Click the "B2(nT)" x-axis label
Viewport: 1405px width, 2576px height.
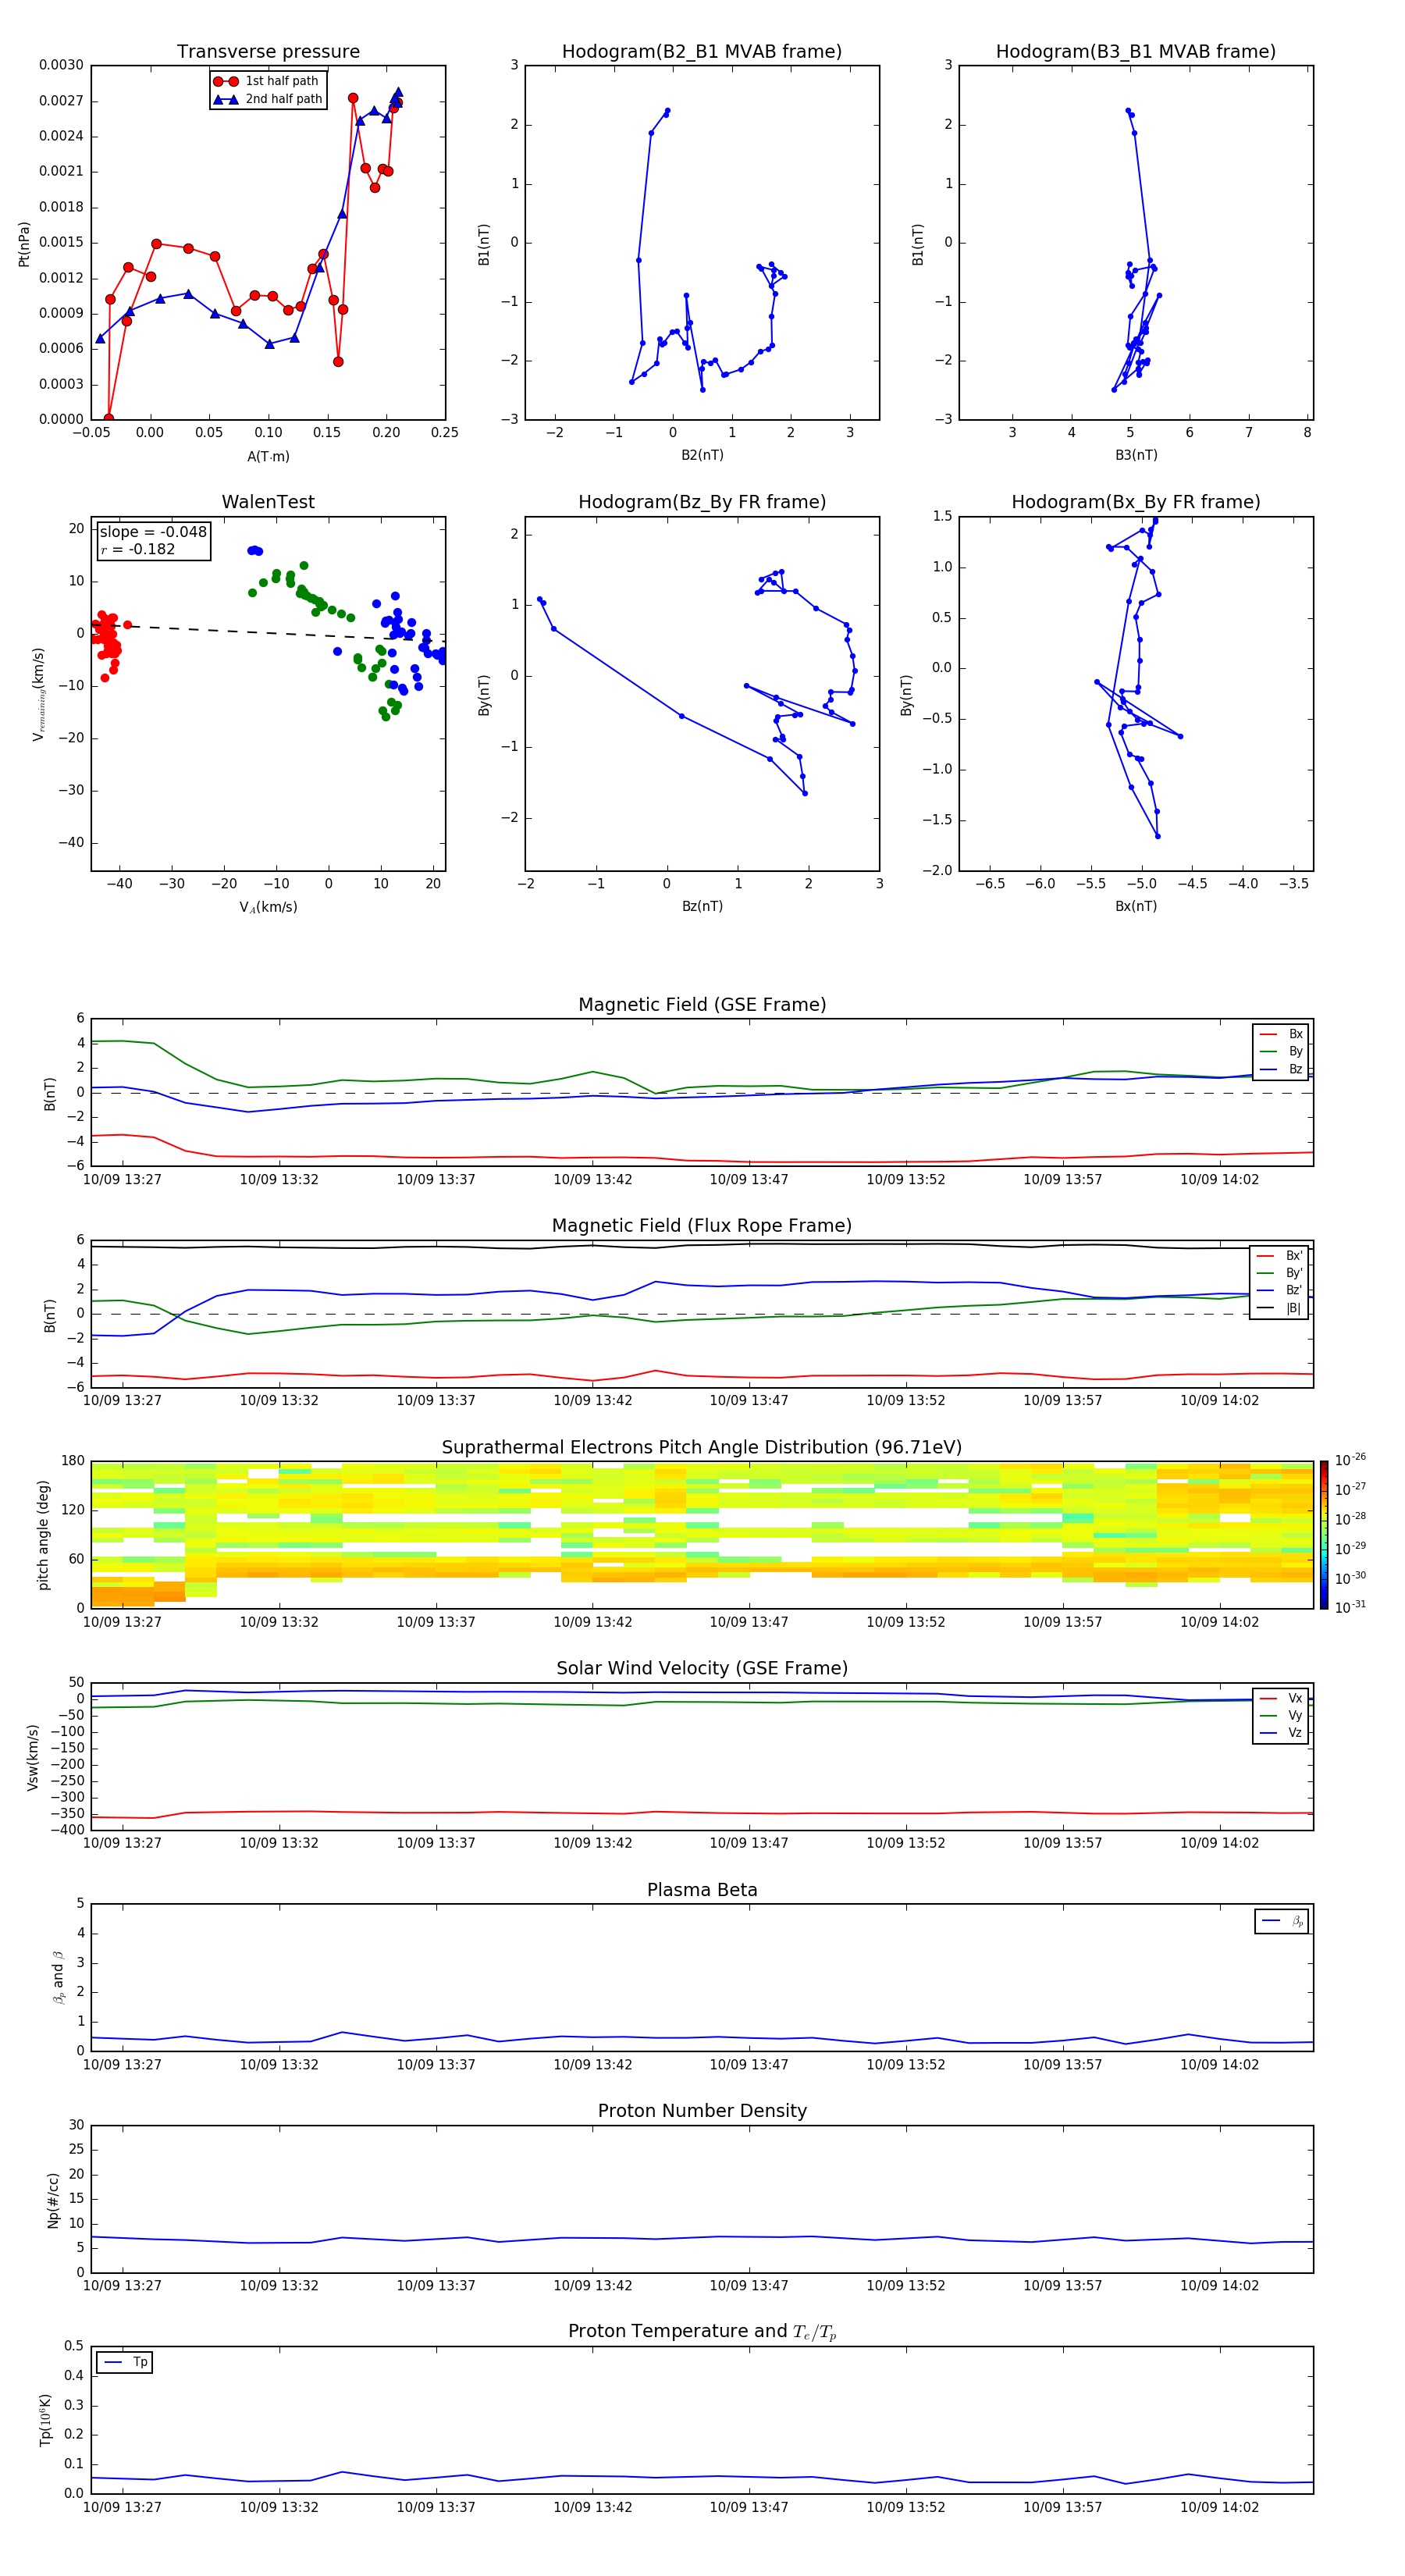702,455
